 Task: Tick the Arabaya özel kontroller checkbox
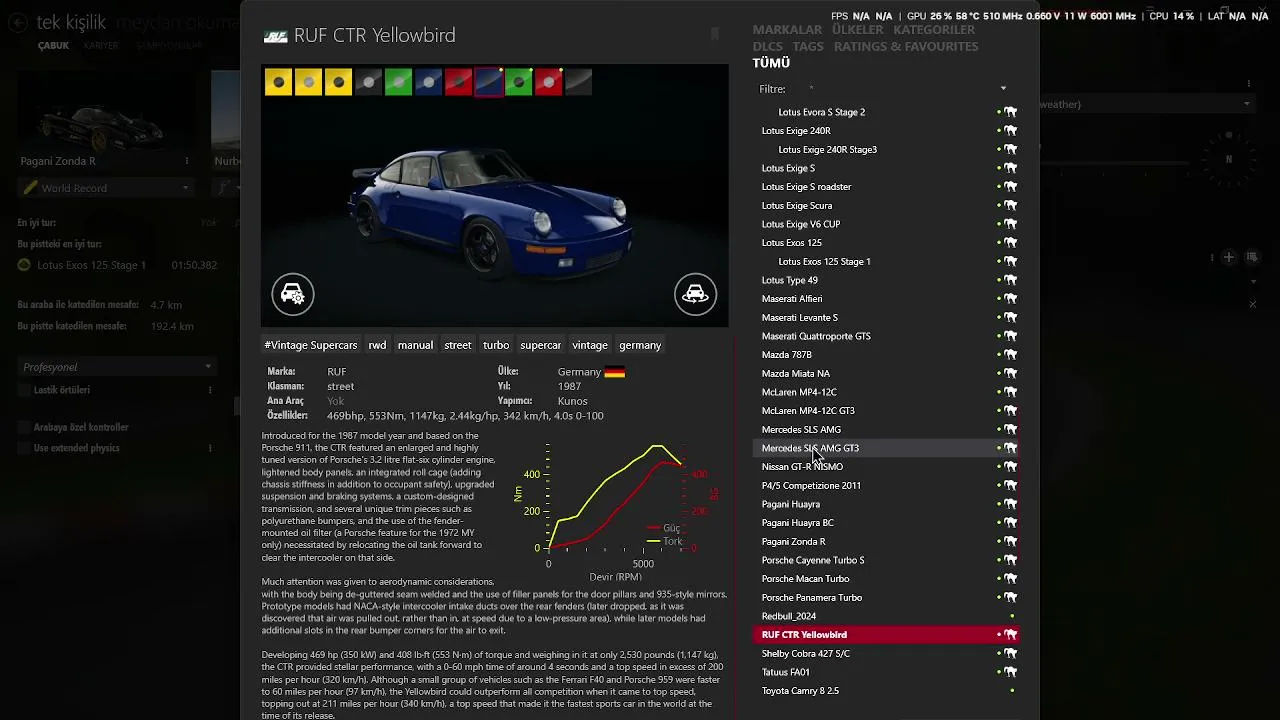24,427
